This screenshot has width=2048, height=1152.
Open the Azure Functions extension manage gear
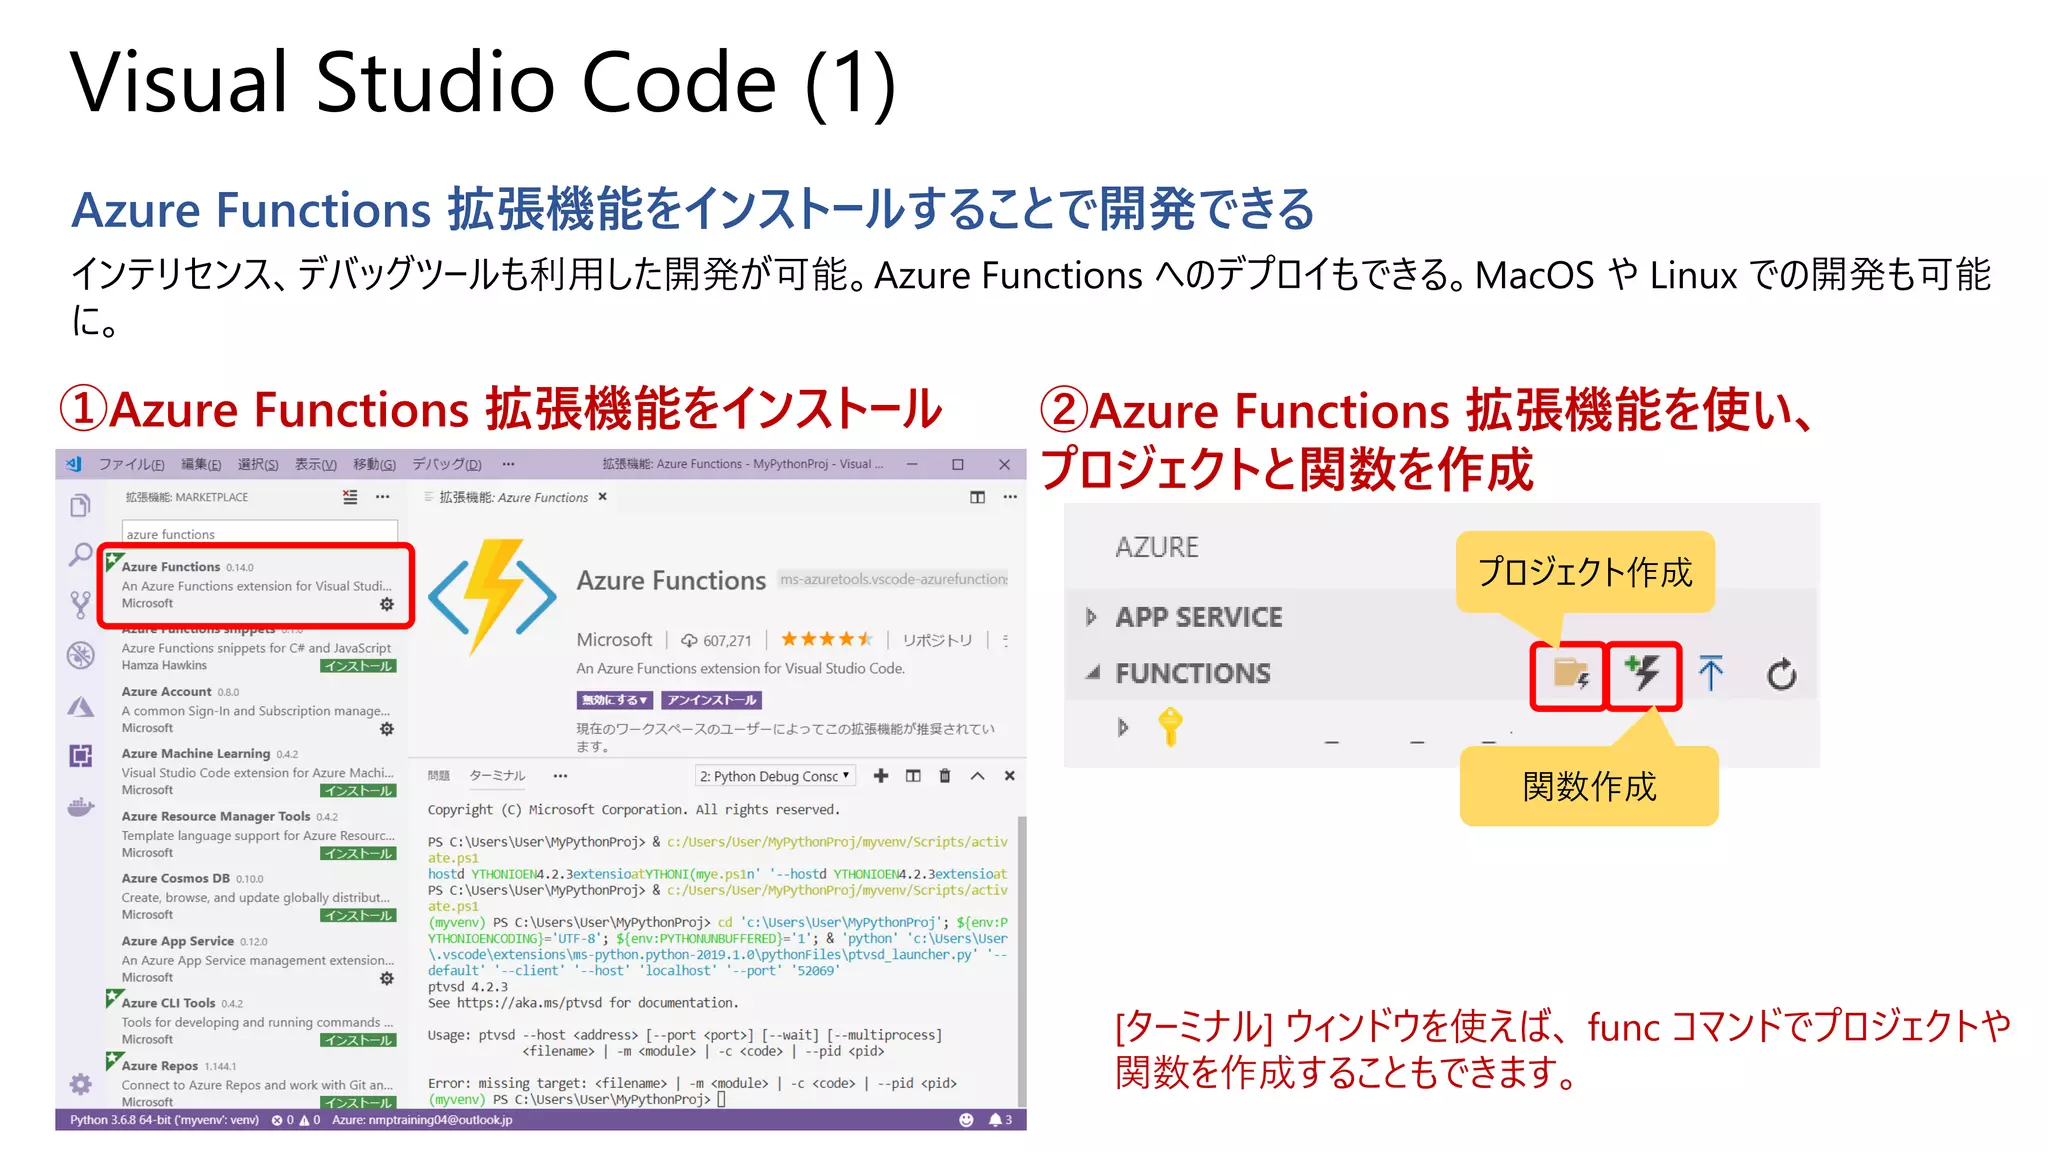pyautogui.click(x=387, y=604)
